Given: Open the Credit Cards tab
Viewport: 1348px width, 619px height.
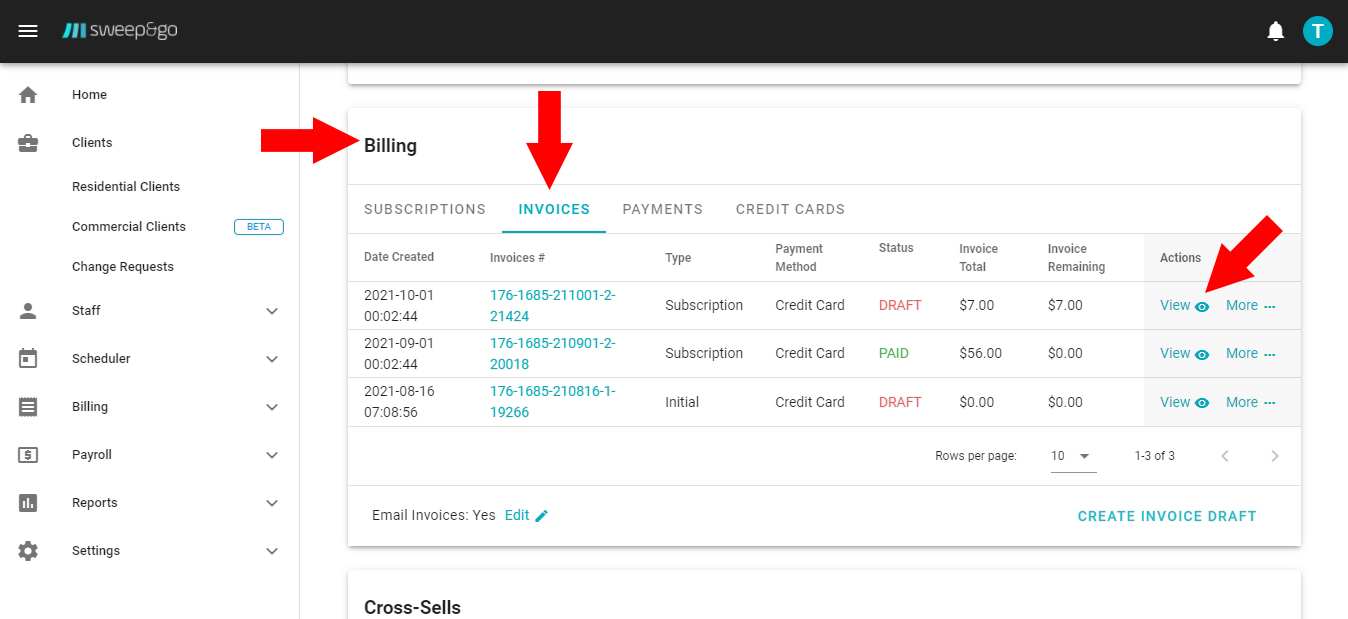Looking at the screenshot, I should [790, 209].
